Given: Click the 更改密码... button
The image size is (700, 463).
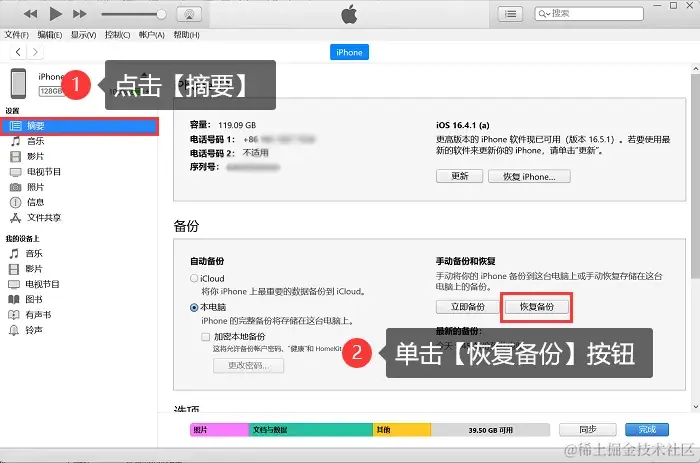Looking at the screenshot, I should click(x=248, y=365).
